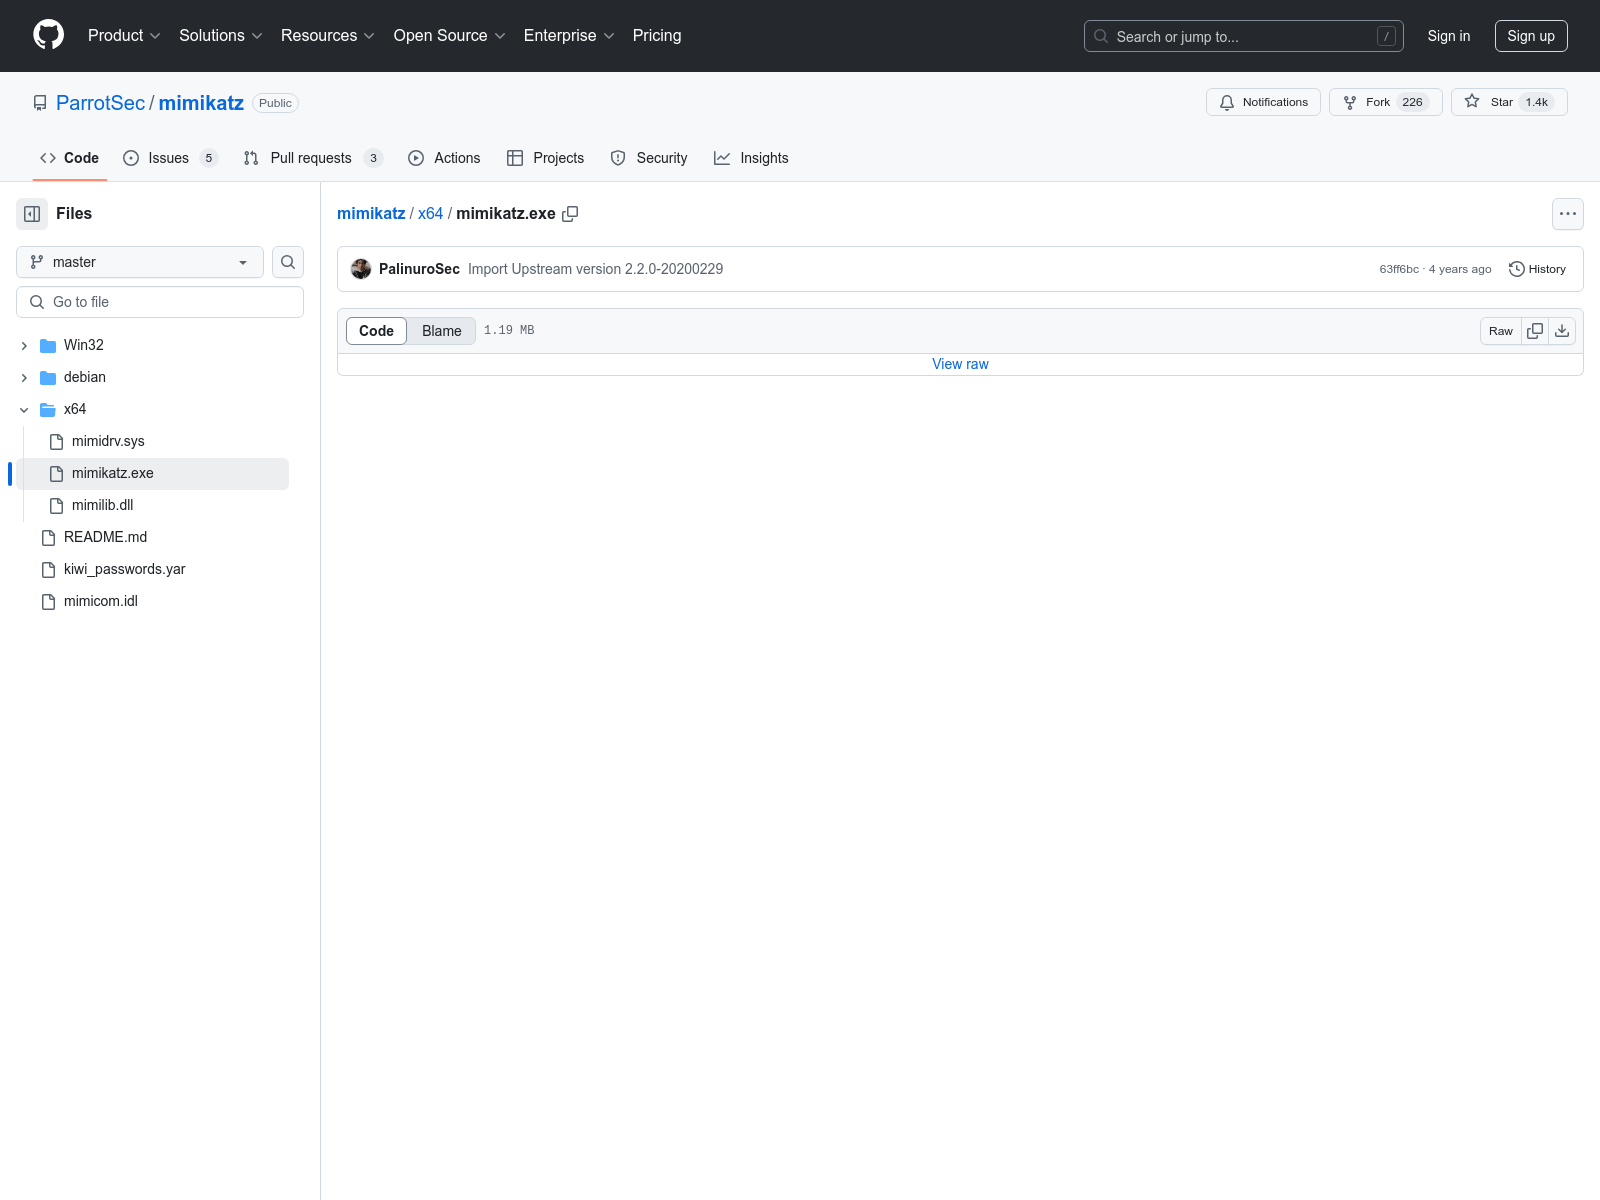
Task: Click the star count 1.4k
Action: pos(1536,102)
